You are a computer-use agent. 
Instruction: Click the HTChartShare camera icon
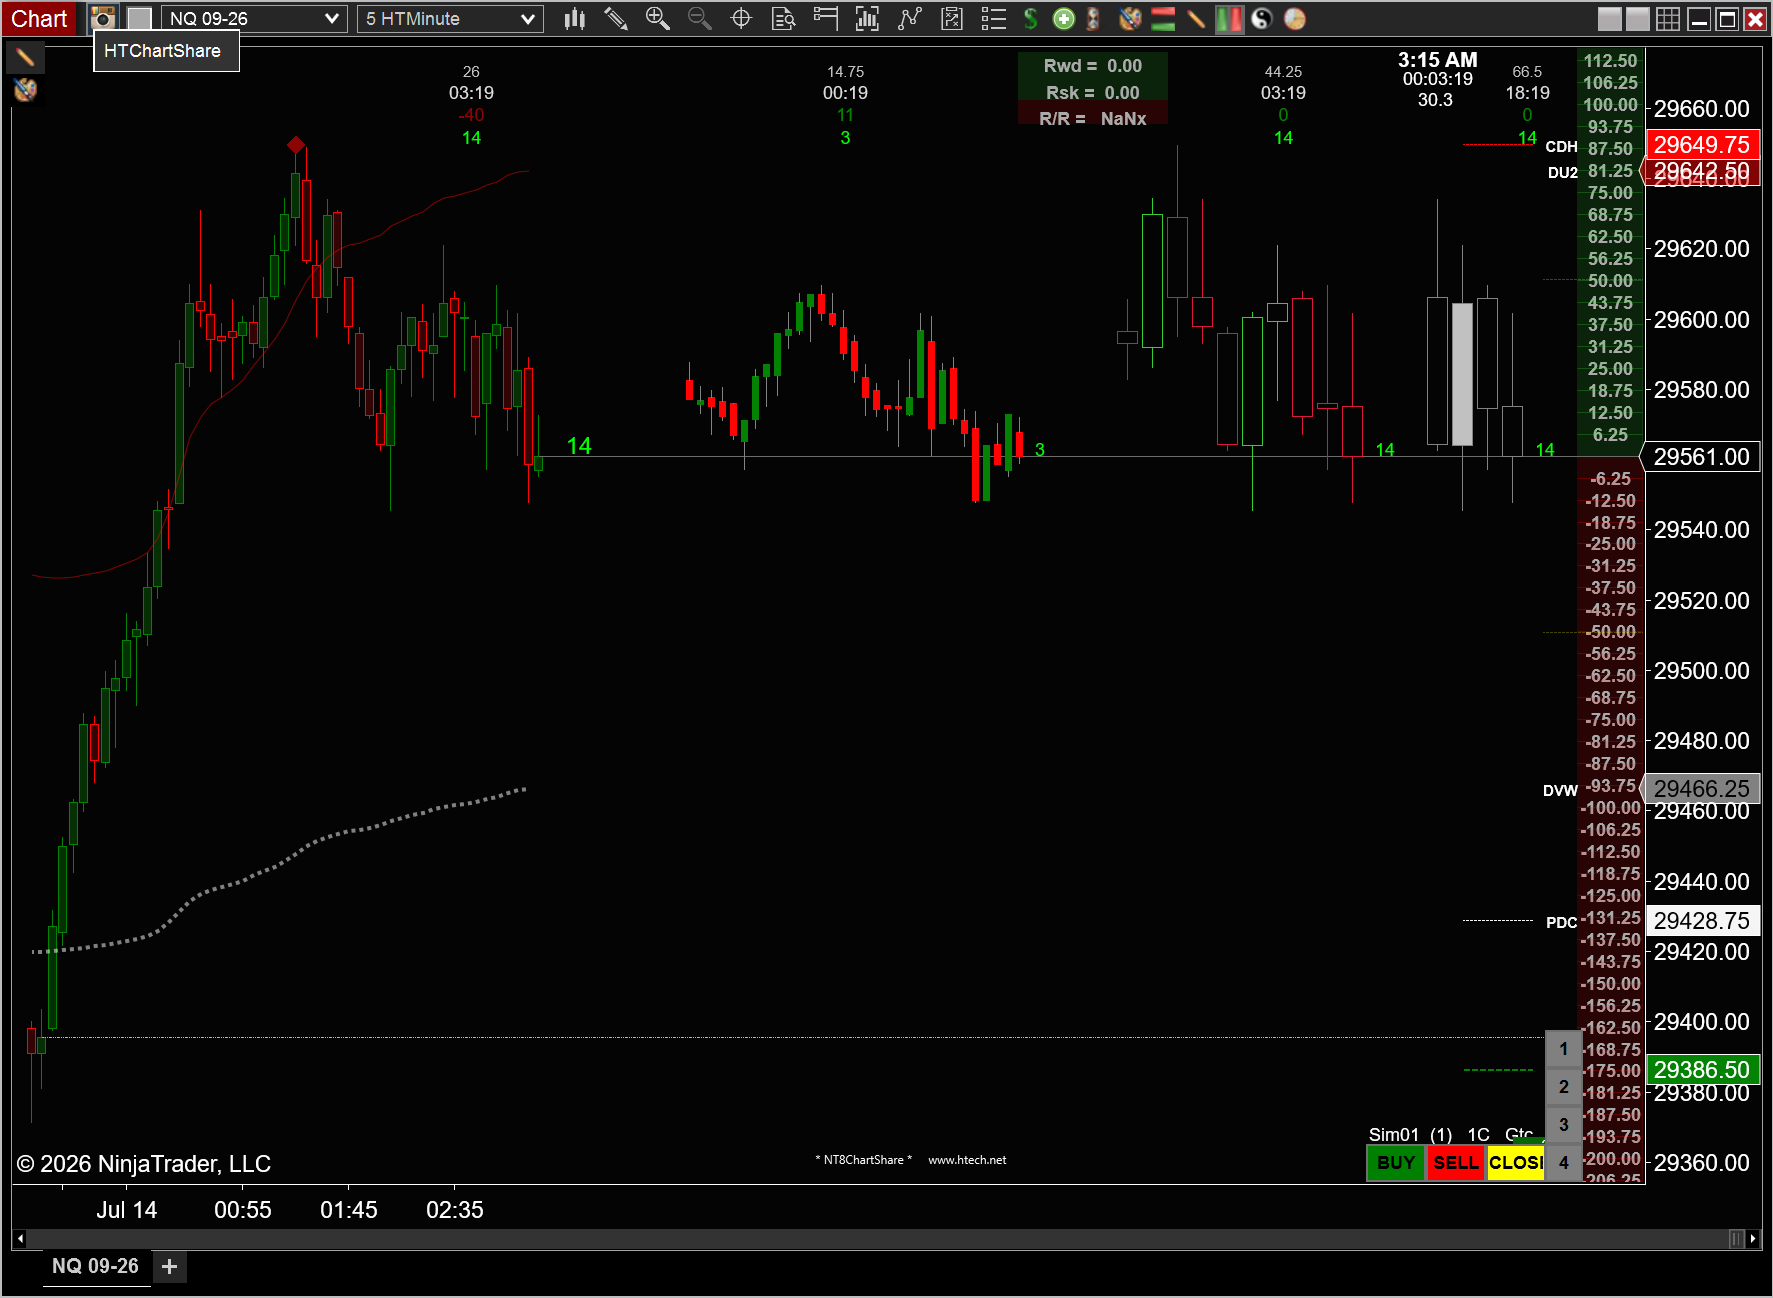pyautogui.click(x=102, y=18)
